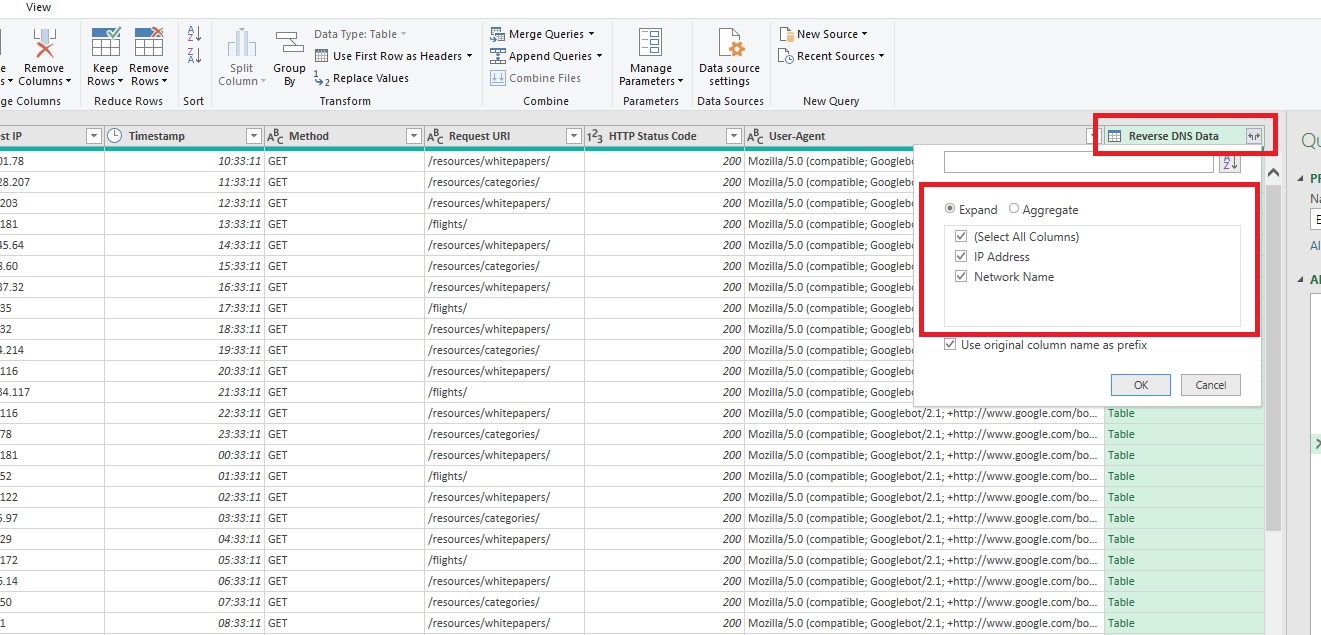Disable Use original column name as prefix
The width and height of the screenshot is (1321, 635).
coord(949,343)
